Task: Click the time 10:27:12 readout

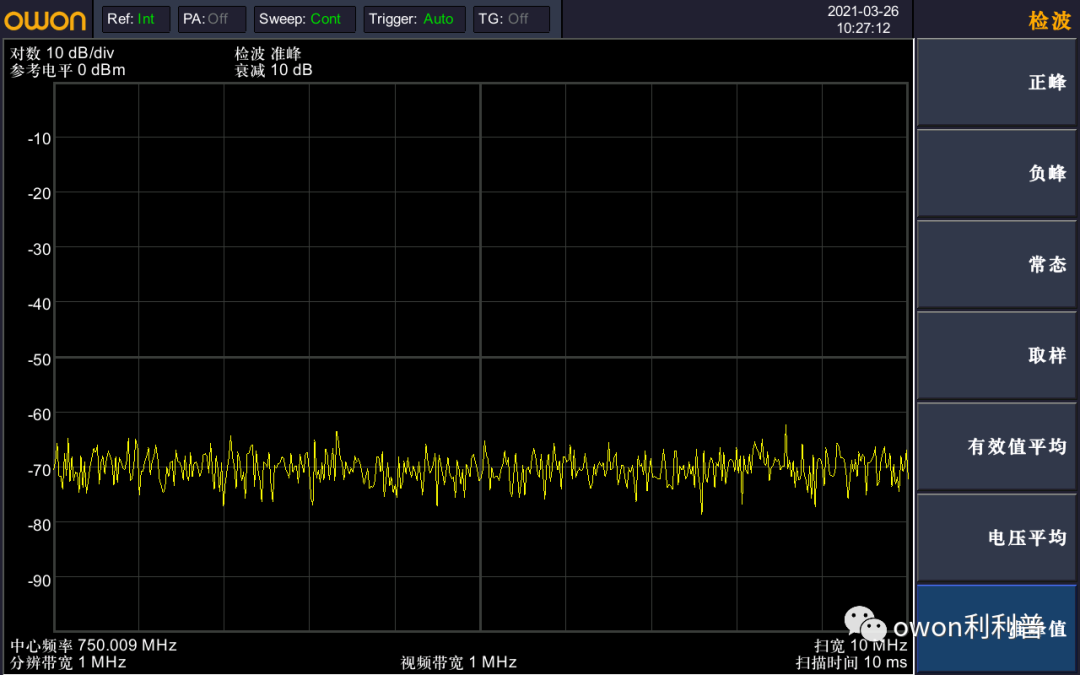Action: (863, 28)
